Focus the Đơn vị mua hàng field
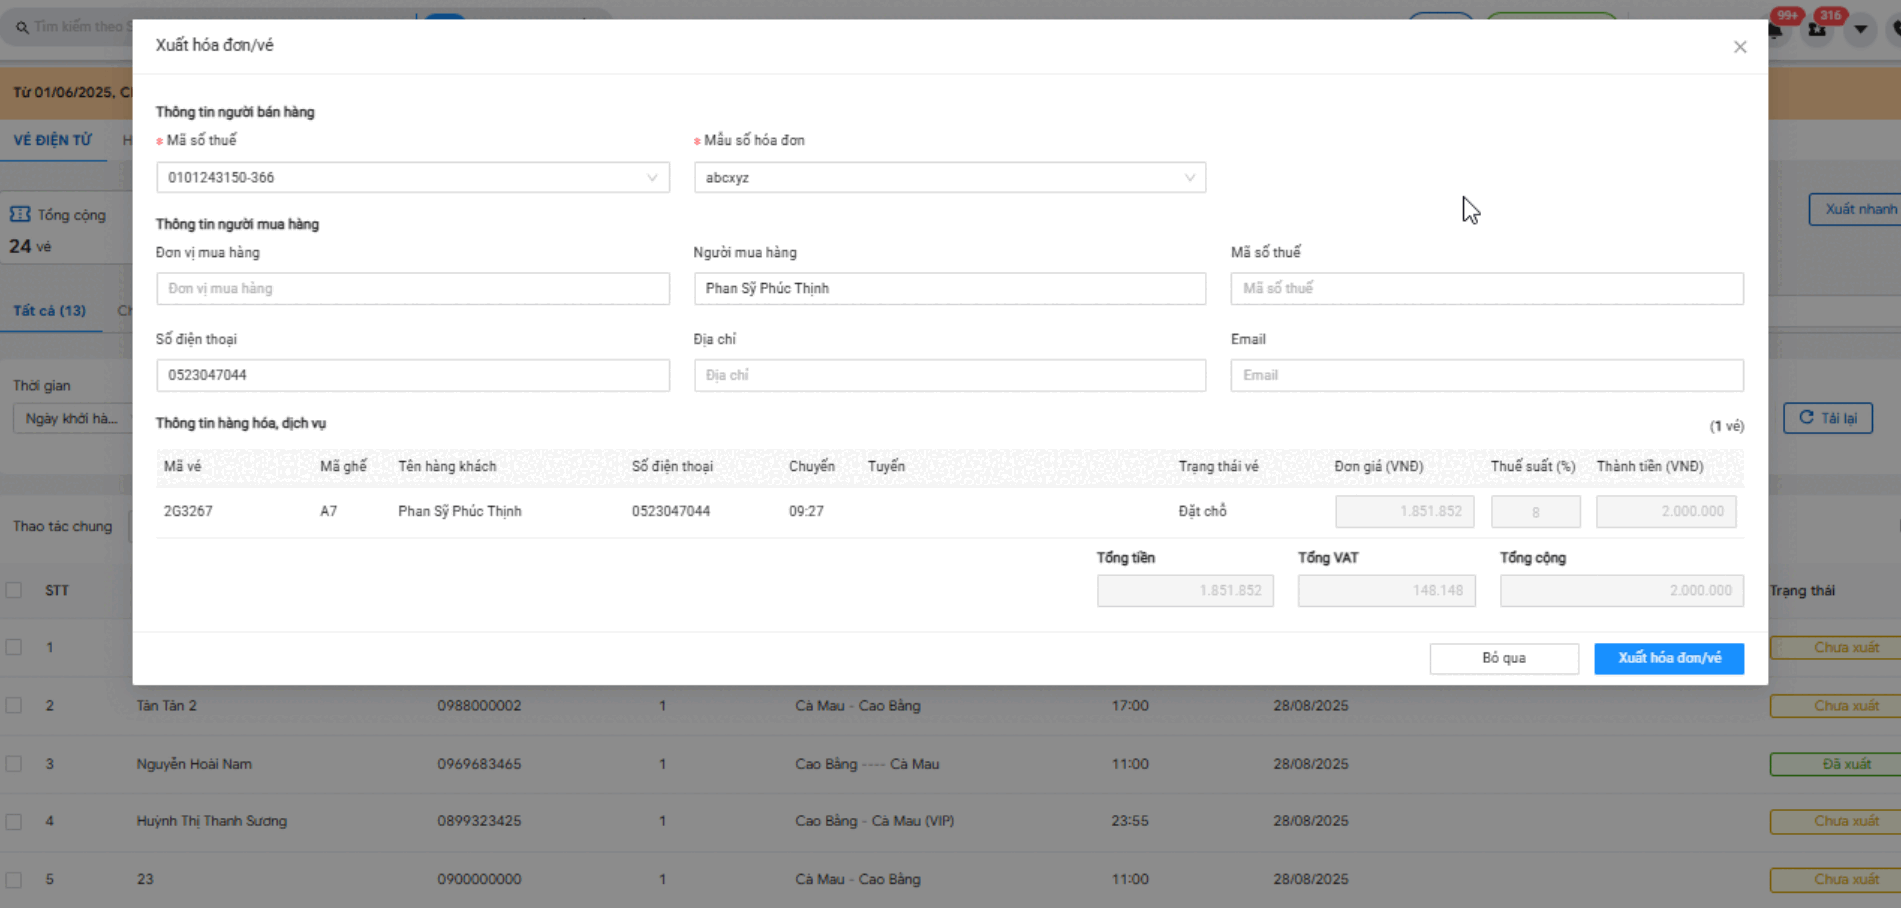The width and height of the screenshot is (1901, 908). click(x=412, y=288)
